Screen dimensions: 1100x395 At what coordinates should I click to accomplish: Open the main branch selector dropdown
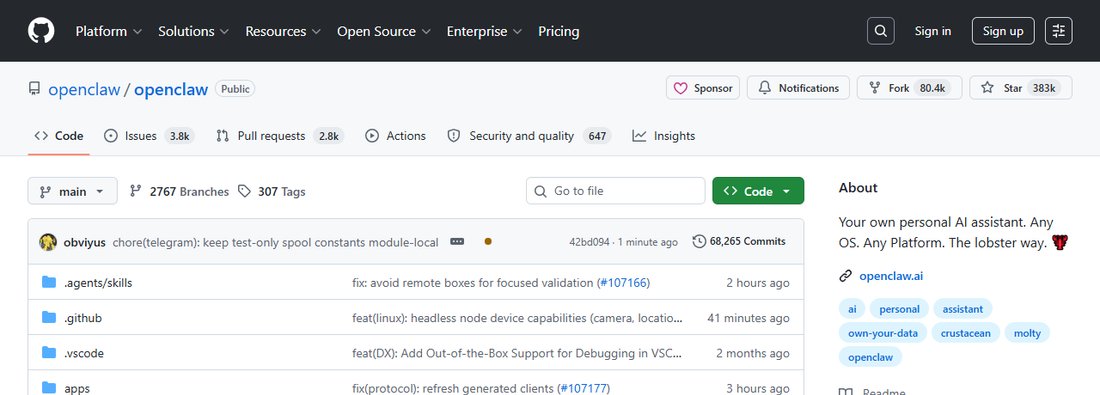pos(72,191)
